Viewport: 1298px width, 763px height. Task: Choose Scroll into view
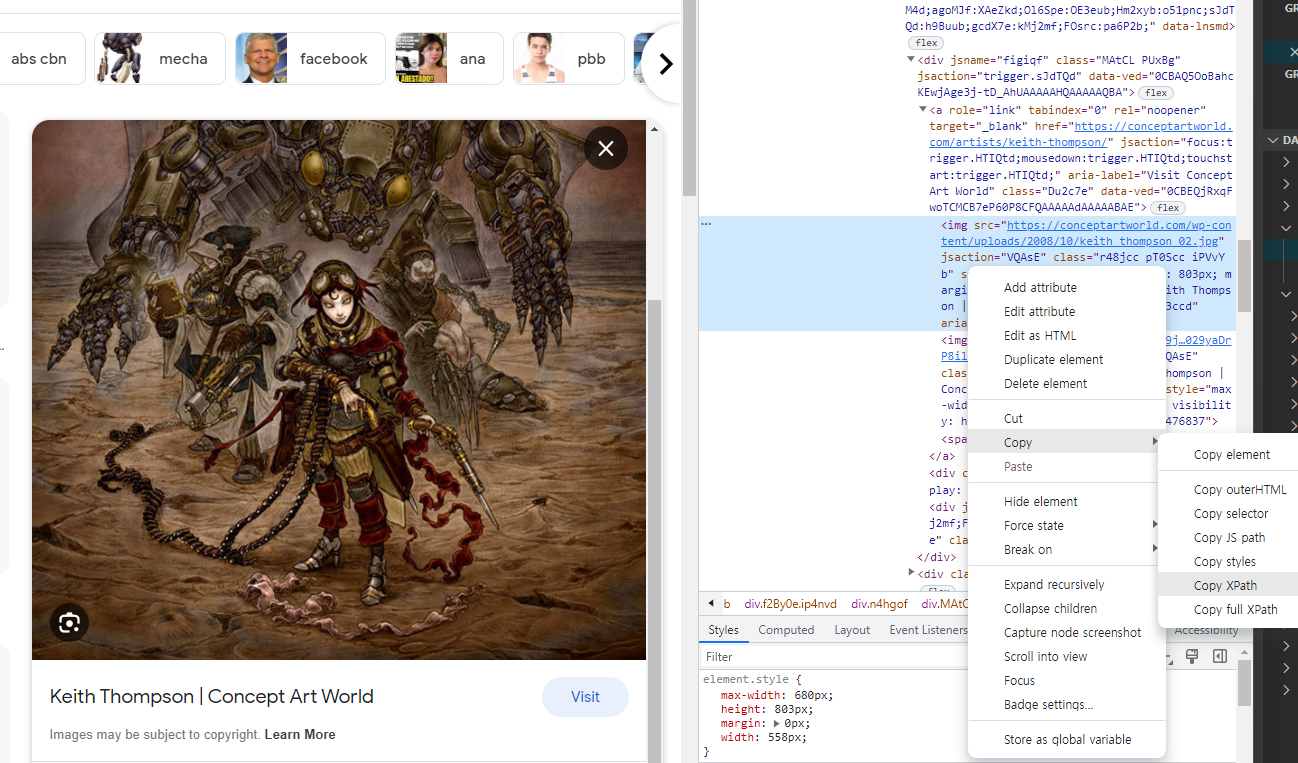1045,656
